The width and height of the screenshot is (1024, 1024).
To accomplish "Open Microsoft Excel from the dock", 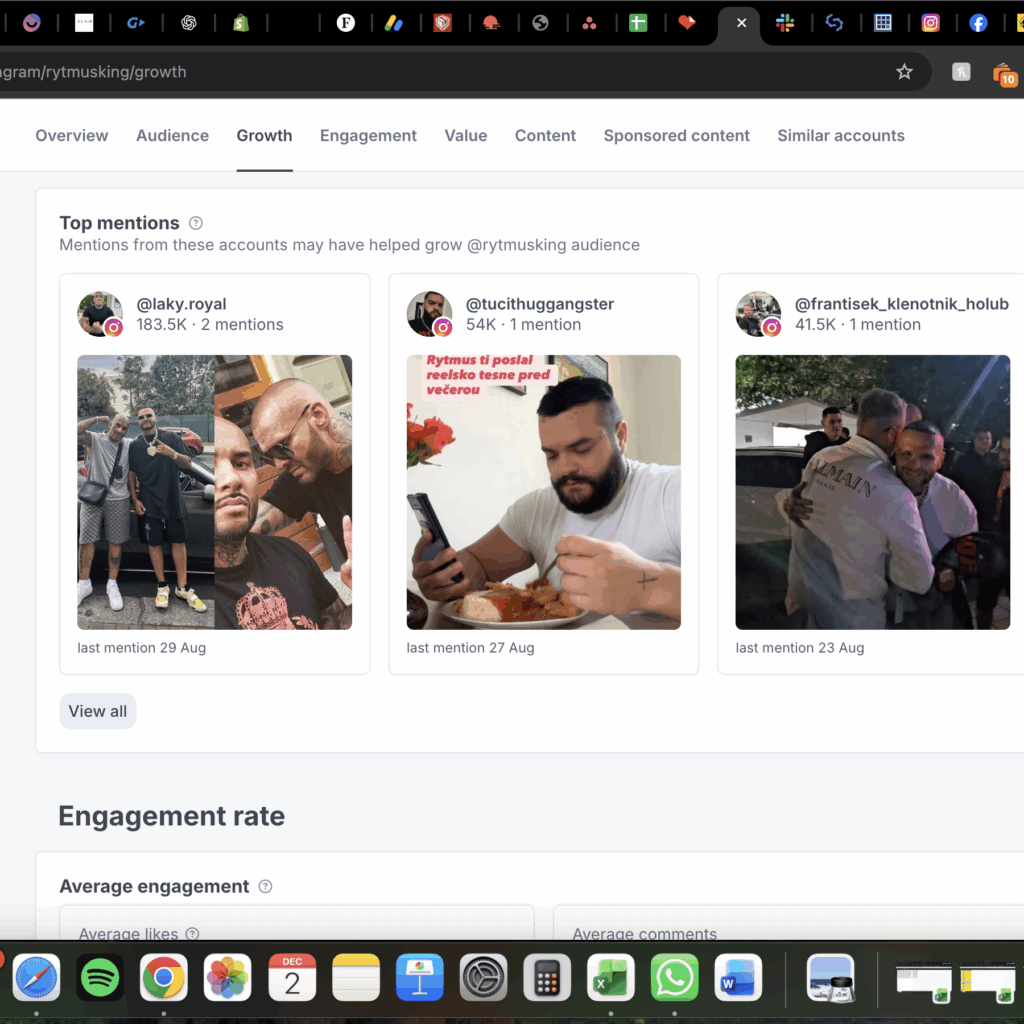I will [611, 977].
